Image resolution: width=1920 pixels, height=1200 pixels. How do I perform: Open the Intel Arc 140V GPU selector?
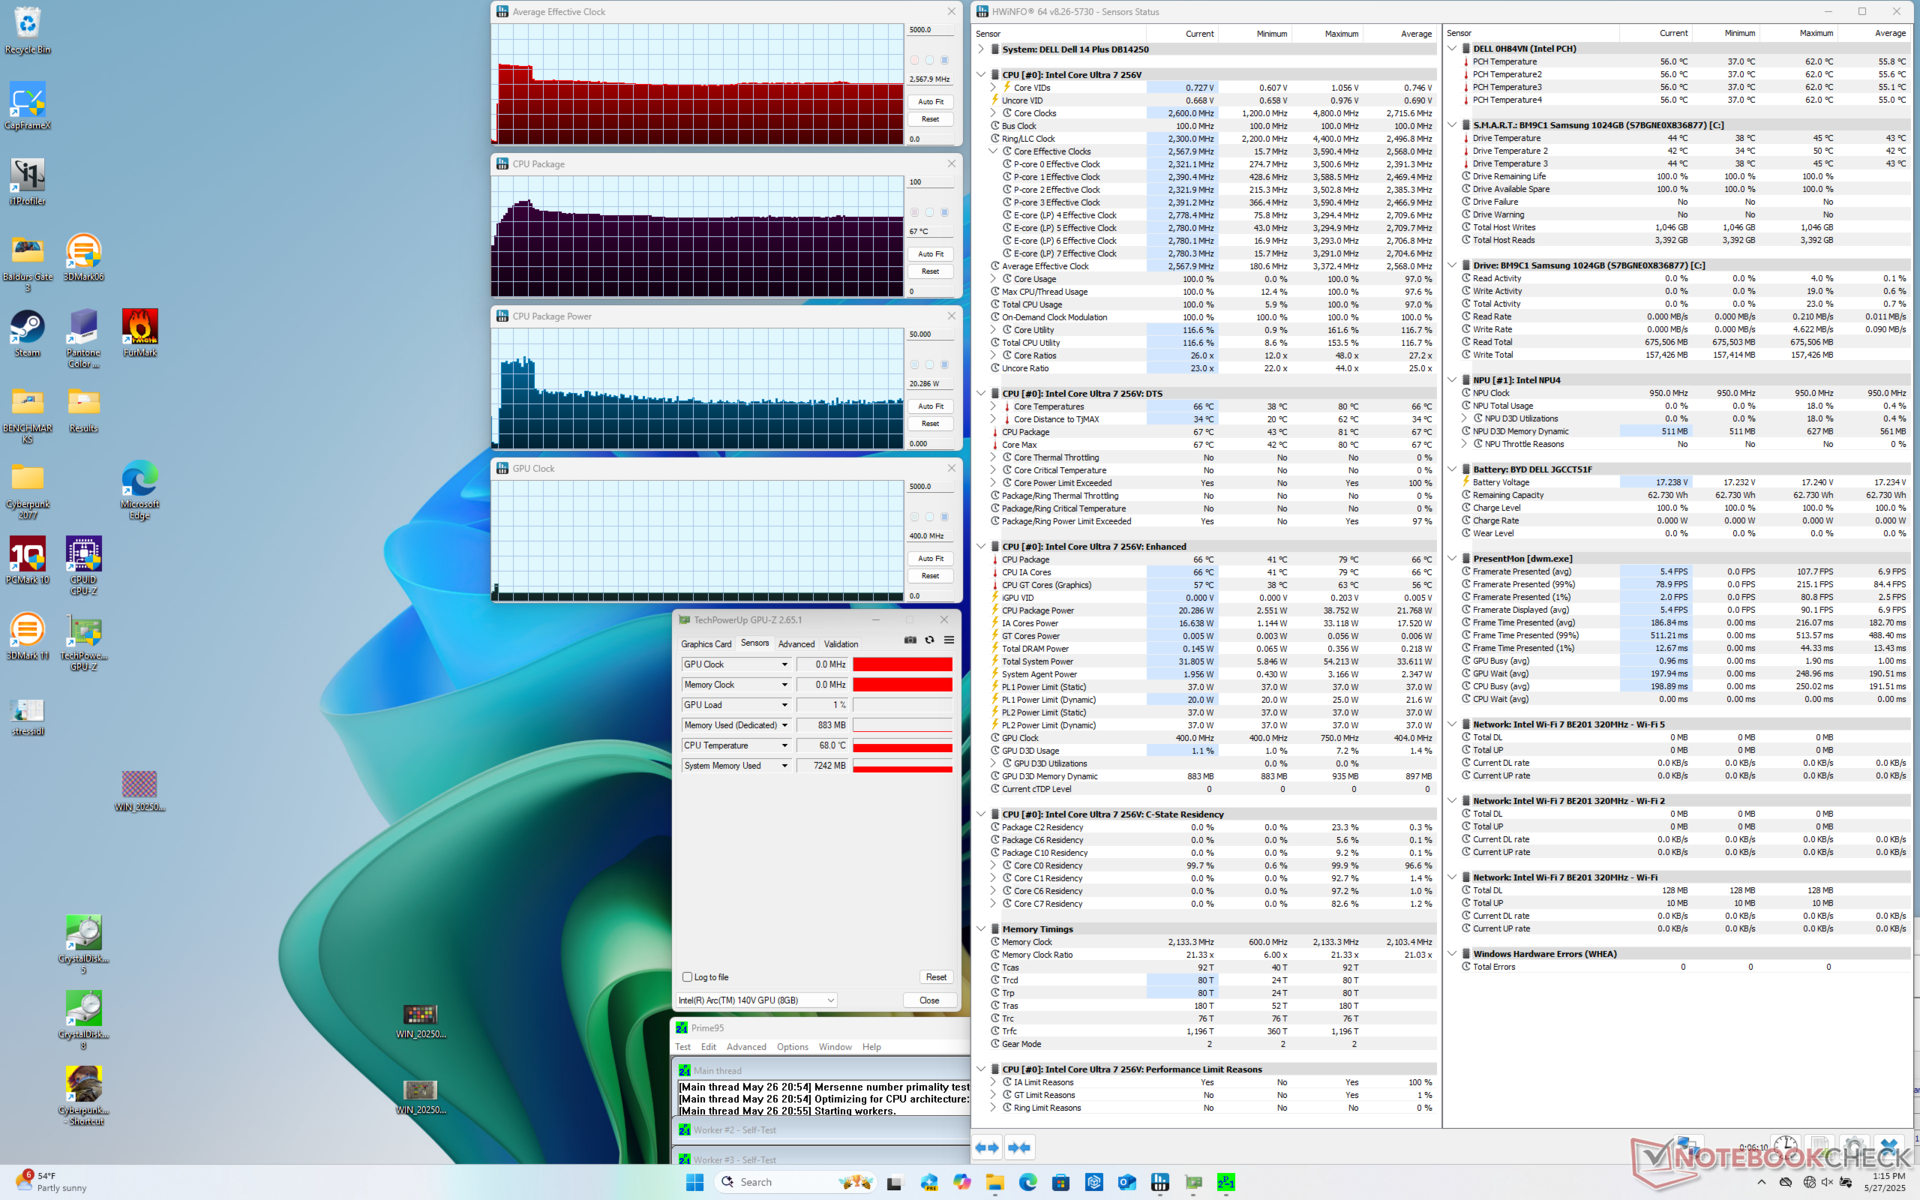(x=756, y=1000)
